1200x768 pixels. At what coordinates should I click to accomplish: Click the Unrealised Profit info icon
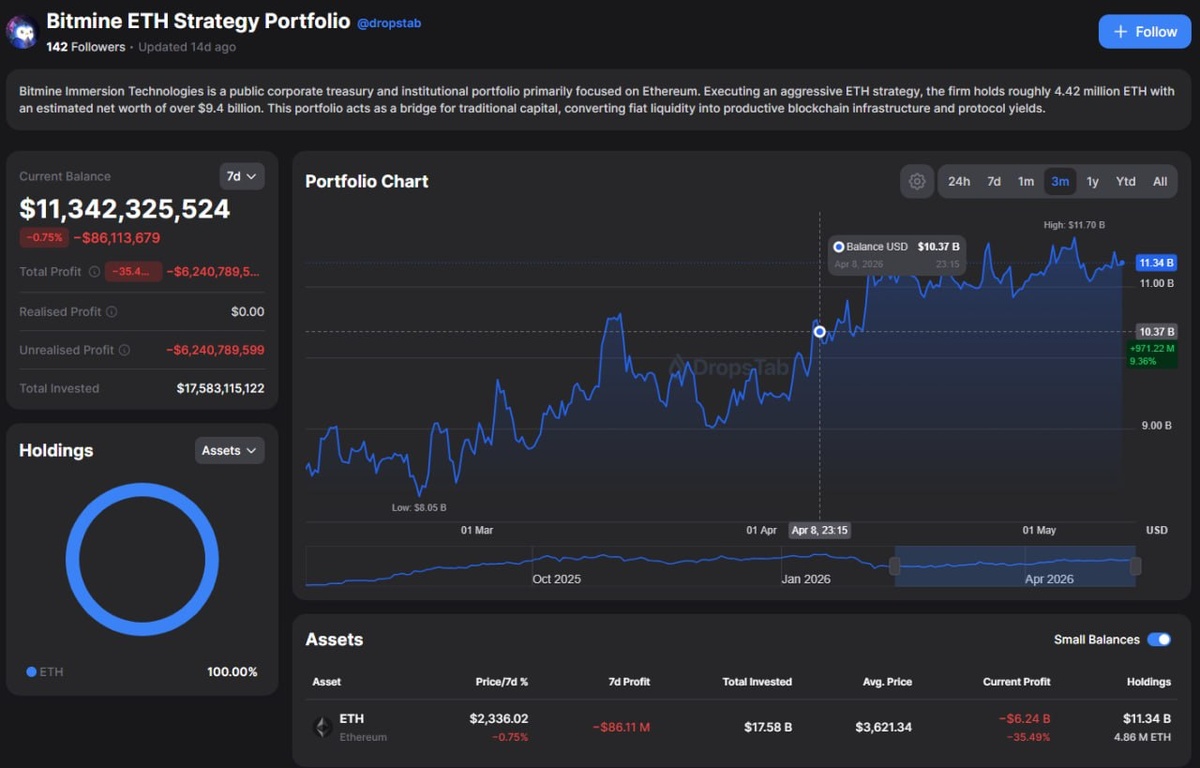(x=124, y=350)
